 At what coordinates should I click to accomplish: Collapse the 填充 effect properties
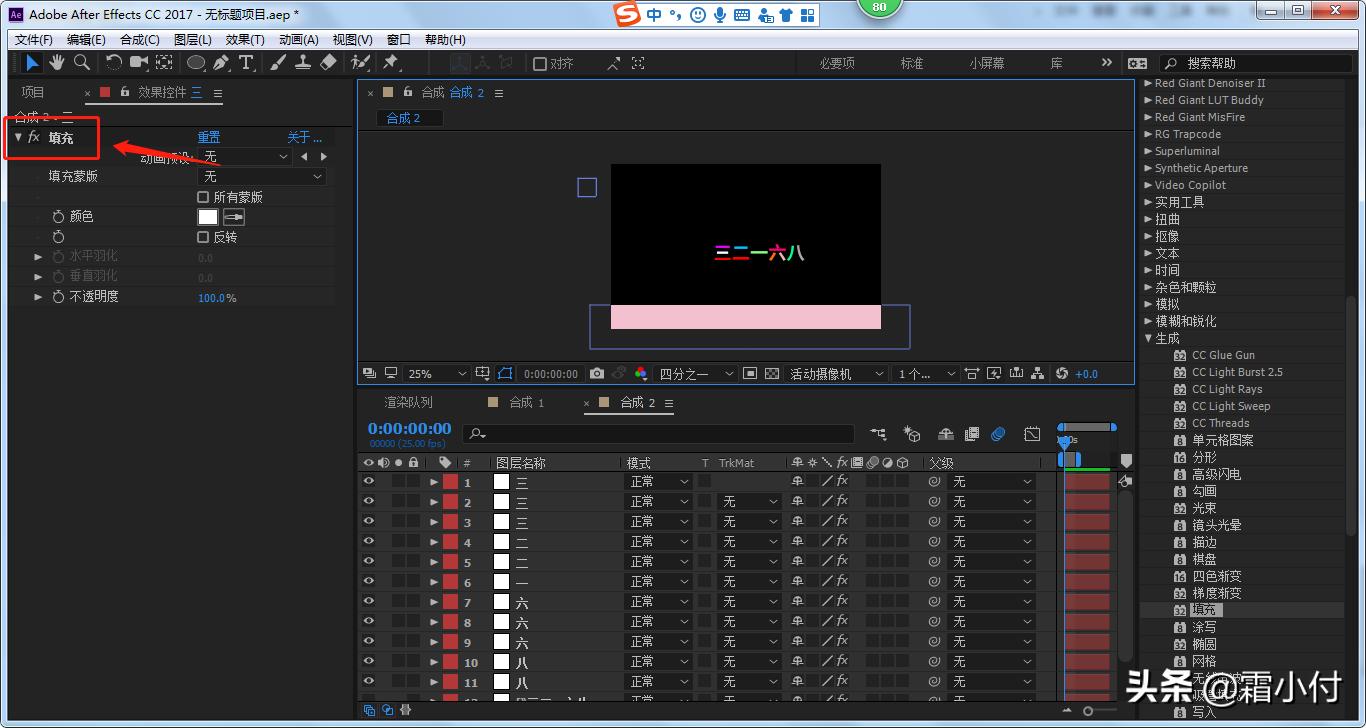coord(19,137)
